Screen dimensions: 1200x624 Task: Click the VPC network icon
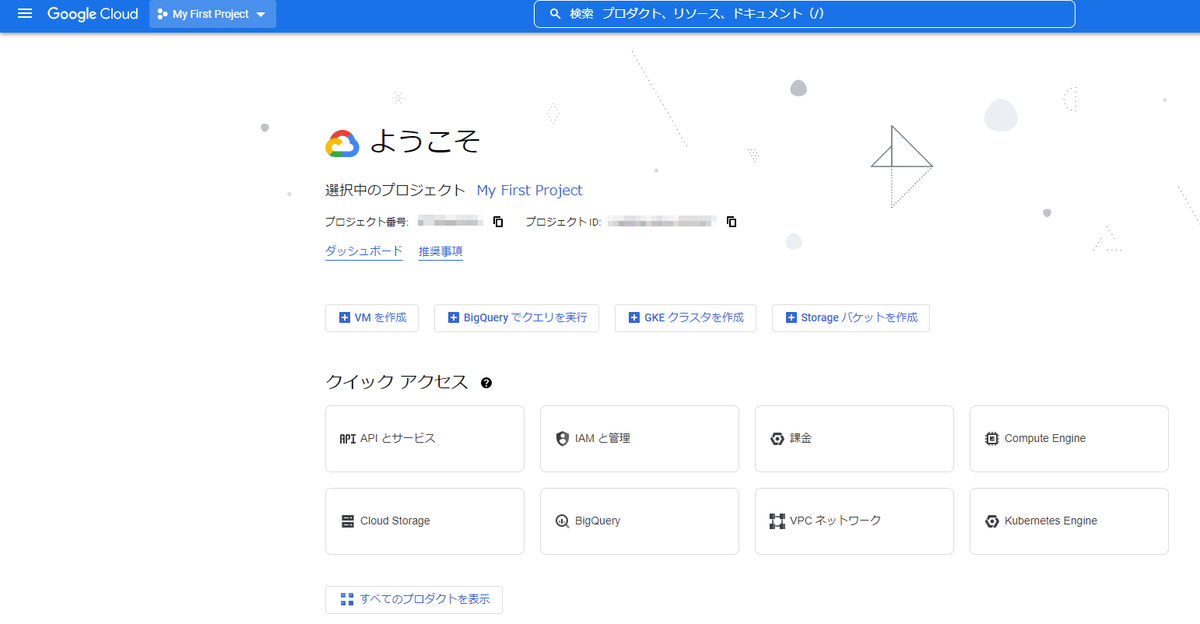pos(777,521)
